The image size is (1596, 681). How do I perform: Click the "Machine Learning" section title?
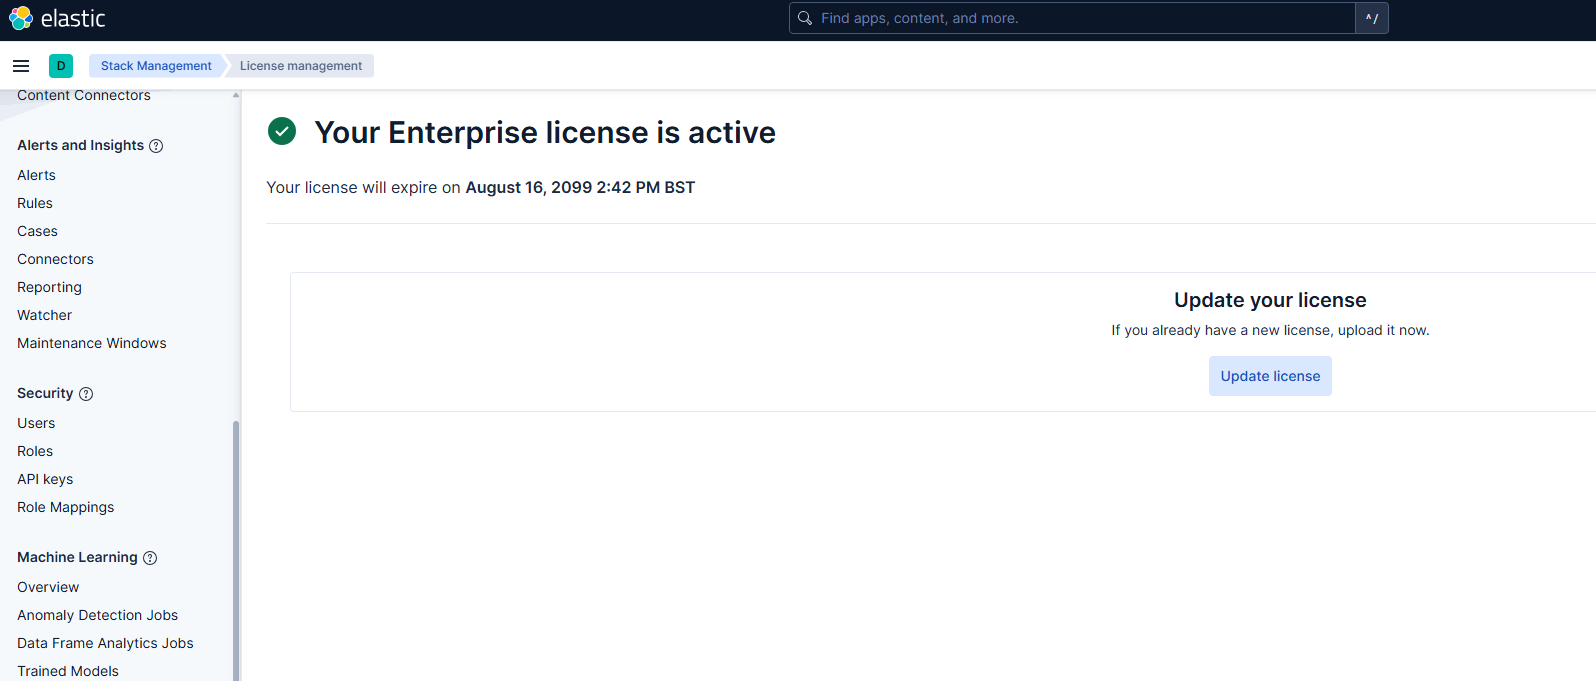[77, 557]
